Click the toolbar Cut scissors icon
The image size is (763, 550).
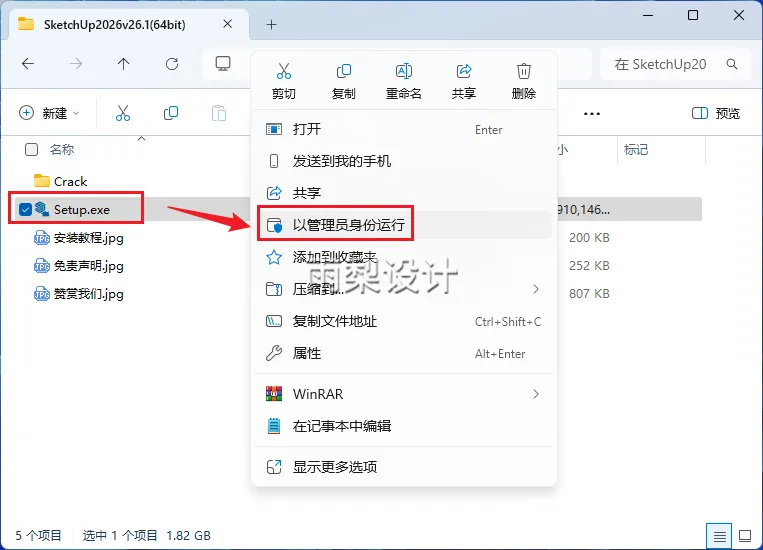pos(123,113)
